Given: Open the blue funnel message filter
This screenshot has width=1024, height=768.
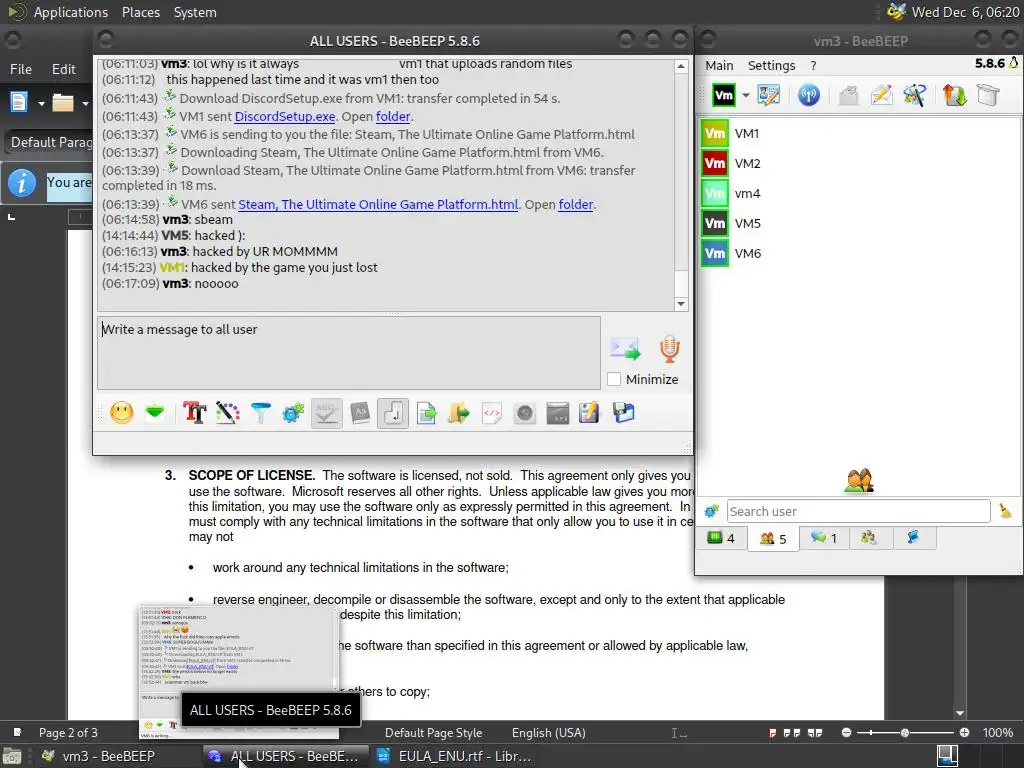Looking at the screenshot, I should click(x=260, y=413).
